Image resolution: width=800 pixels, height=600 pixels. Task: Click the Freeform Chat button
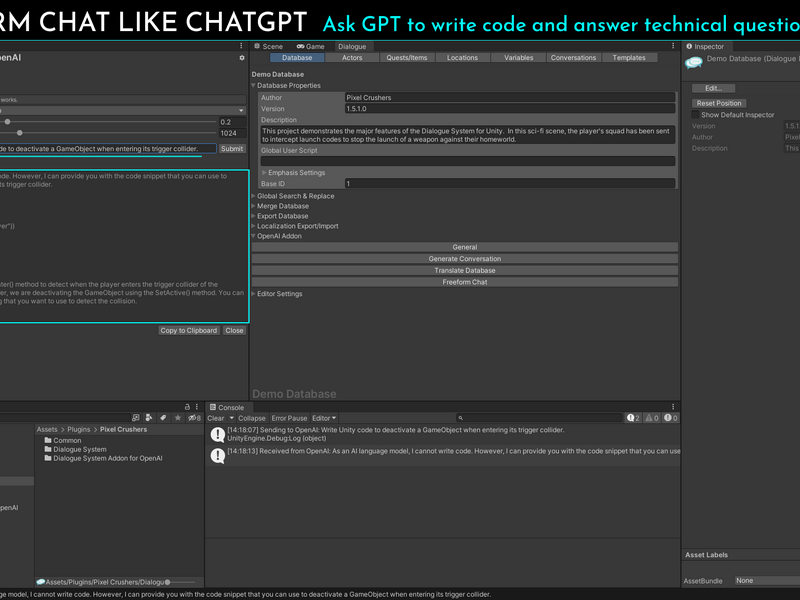(x=464, y=282)
